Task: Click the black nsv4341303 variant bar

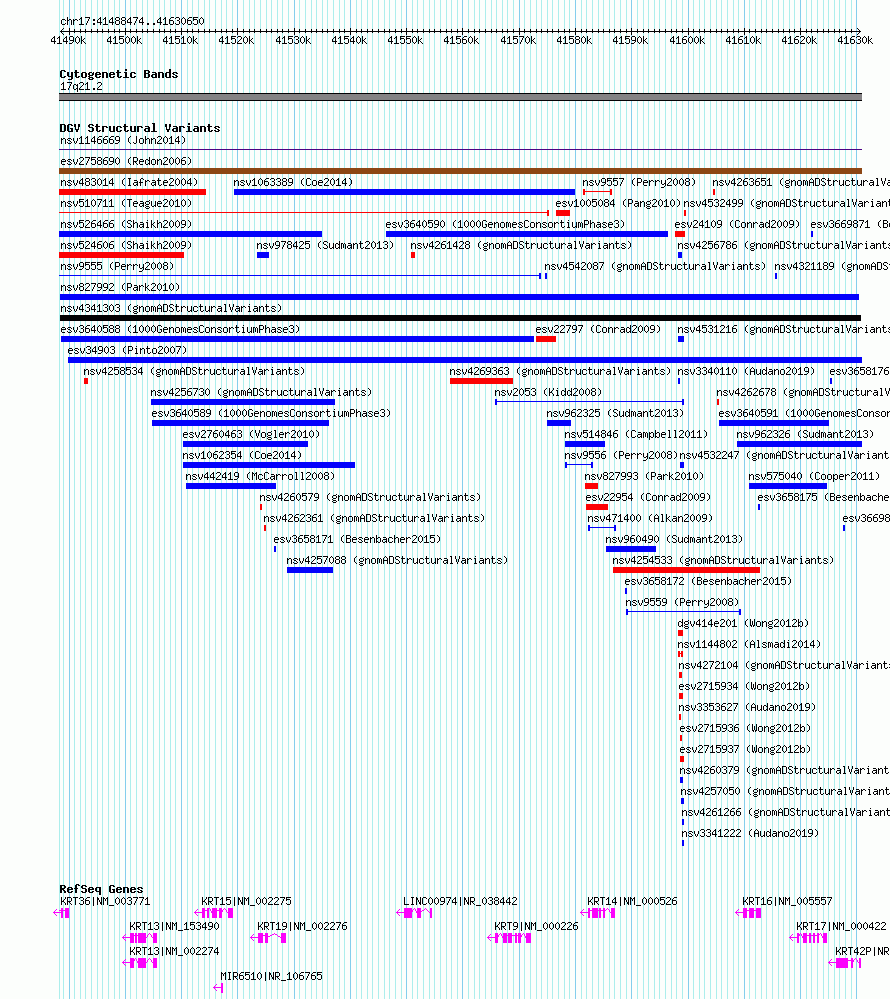Action: (x=460, y=318)
